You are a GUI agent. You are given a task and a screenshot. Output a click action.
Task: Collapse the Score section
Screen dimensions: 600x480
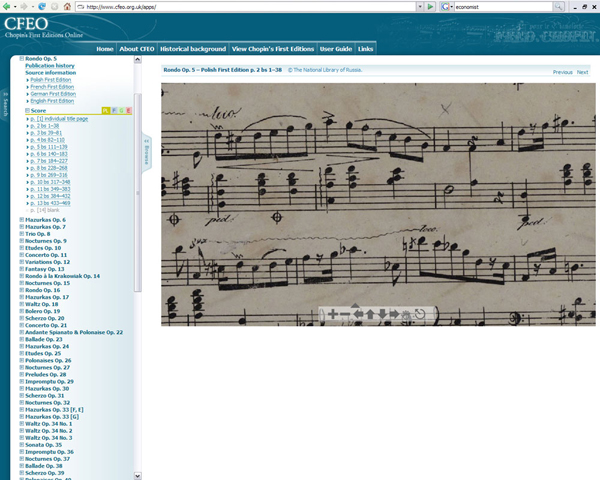(x=27, y=110)
